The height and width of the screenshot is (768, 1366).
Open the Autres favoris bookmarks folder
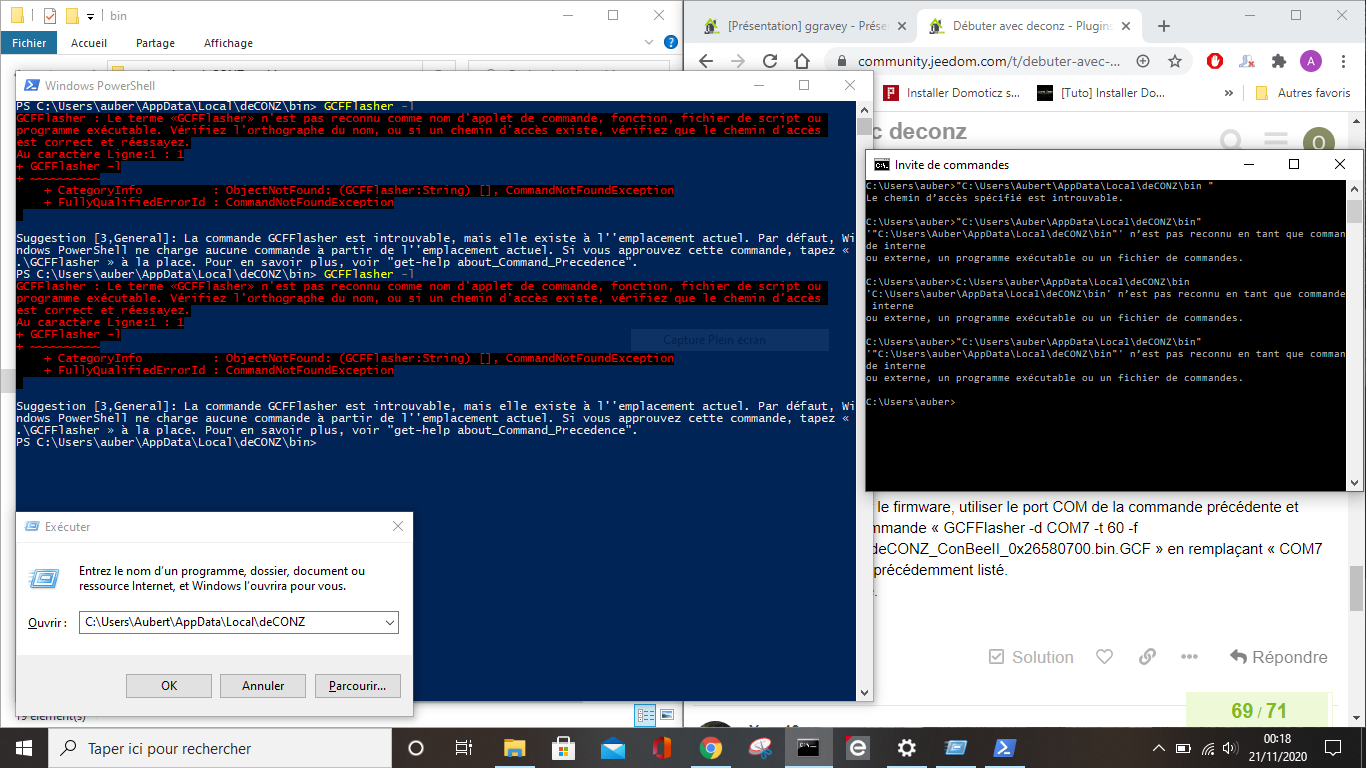tap(1302, 93)
